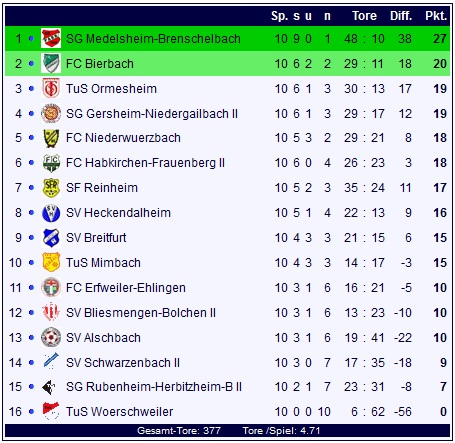Click the SV Heckendalheim blue crest
This screenshot has height=443, width=455.
51,213
